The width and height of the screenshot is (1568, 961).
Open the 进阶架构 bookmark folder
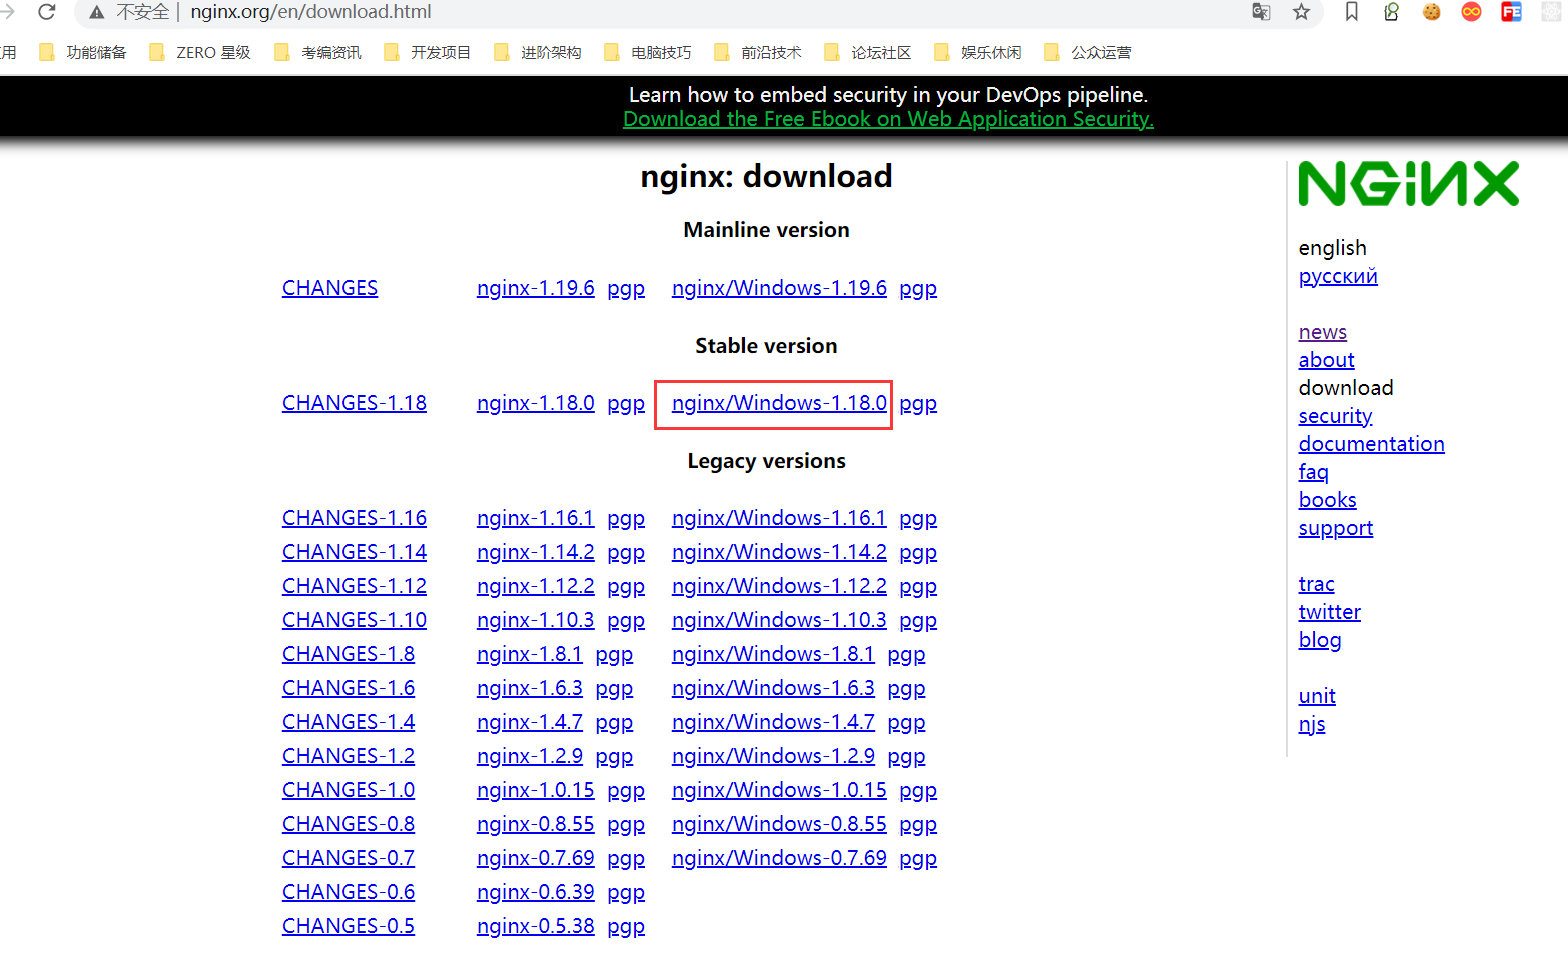click(x=538, y=52)
